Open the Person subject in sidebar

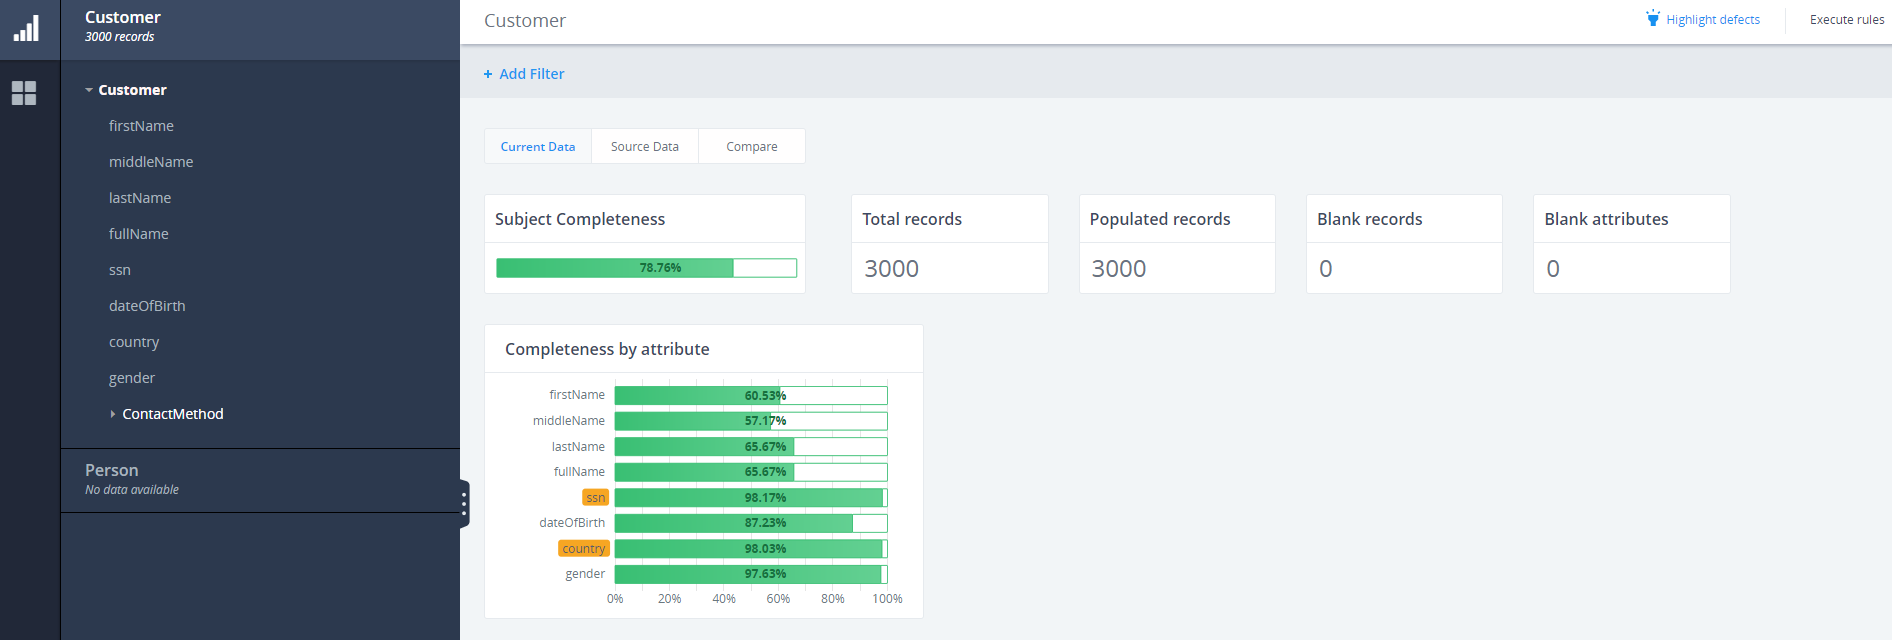[x=260, y=479]
